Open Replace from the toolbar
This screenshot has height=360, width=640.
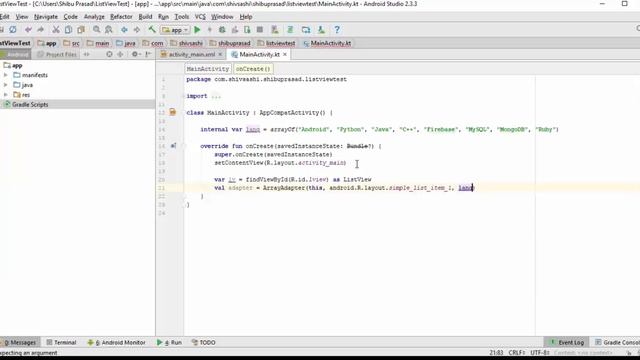[109, 30]
